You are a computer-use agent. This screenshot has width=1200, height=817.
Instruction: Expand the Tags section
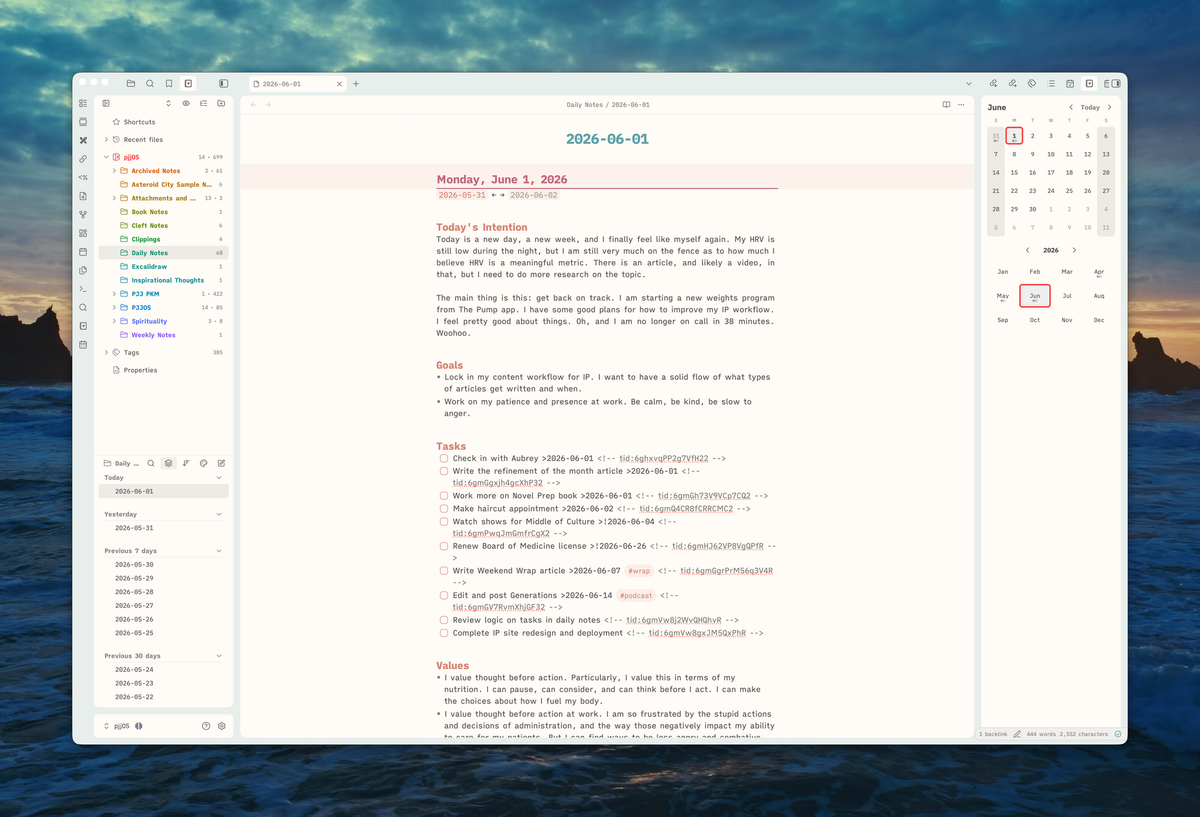(x=106, y=352)
